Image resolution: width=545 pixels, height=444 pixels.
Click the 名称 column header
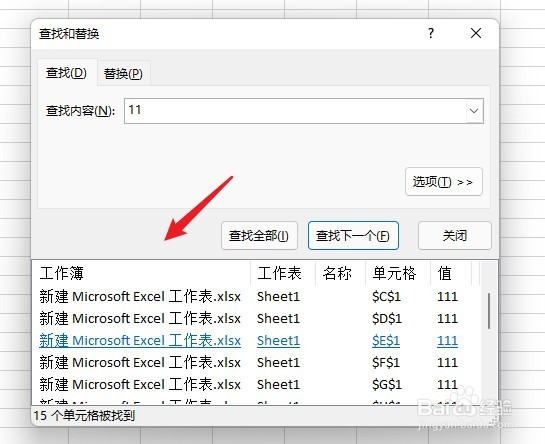point(340,273)
